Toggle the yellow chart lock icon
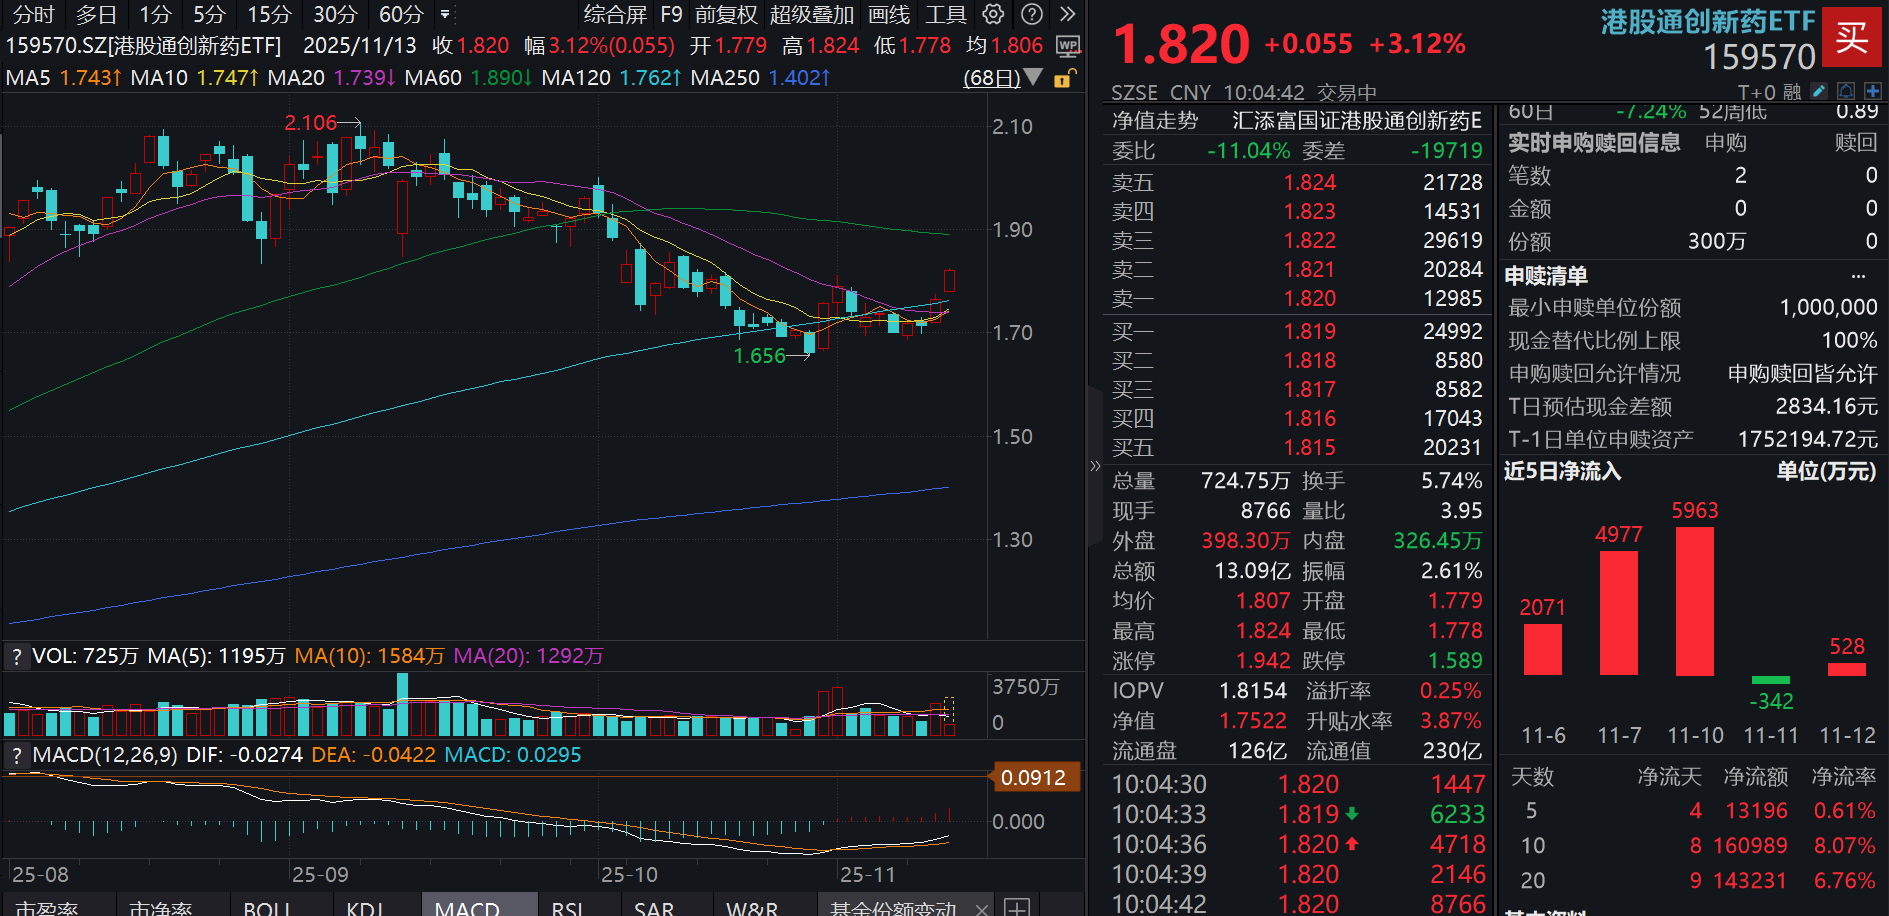 (x=1065, y=78)
